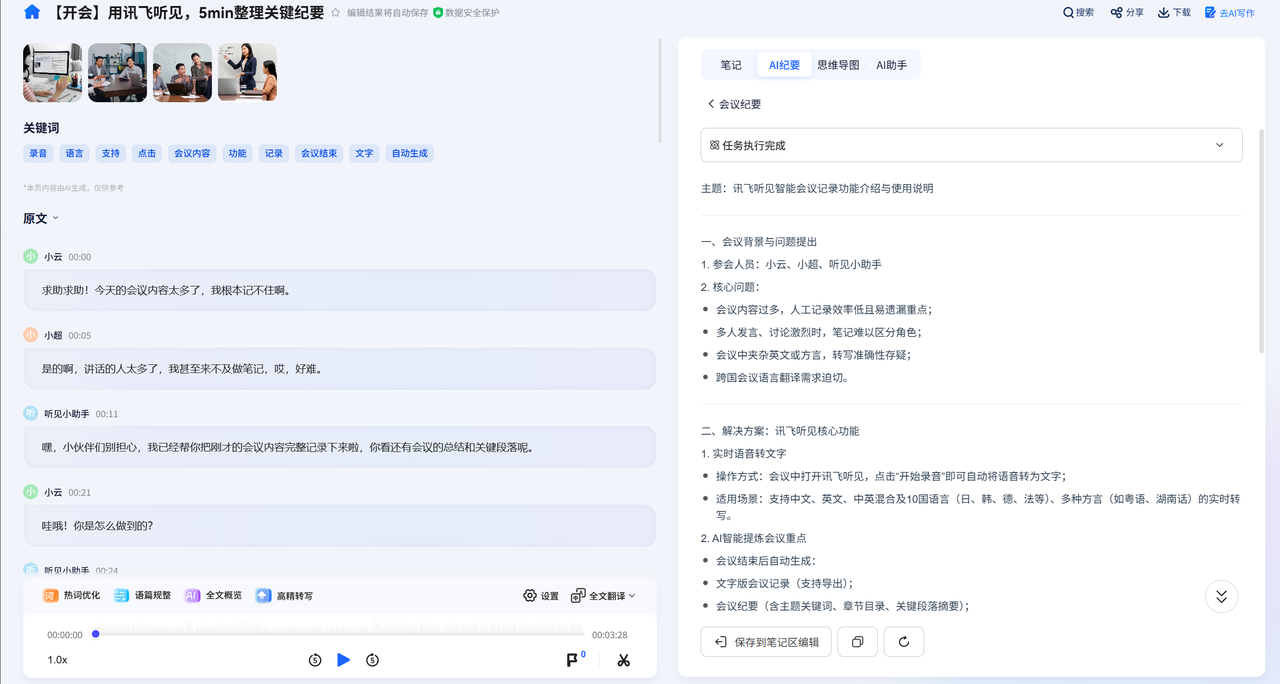Viewport: 1280px width, 684px height.
Task: Select keyword tag 录音
Action: pyautogui.click(x=38, y=153)
